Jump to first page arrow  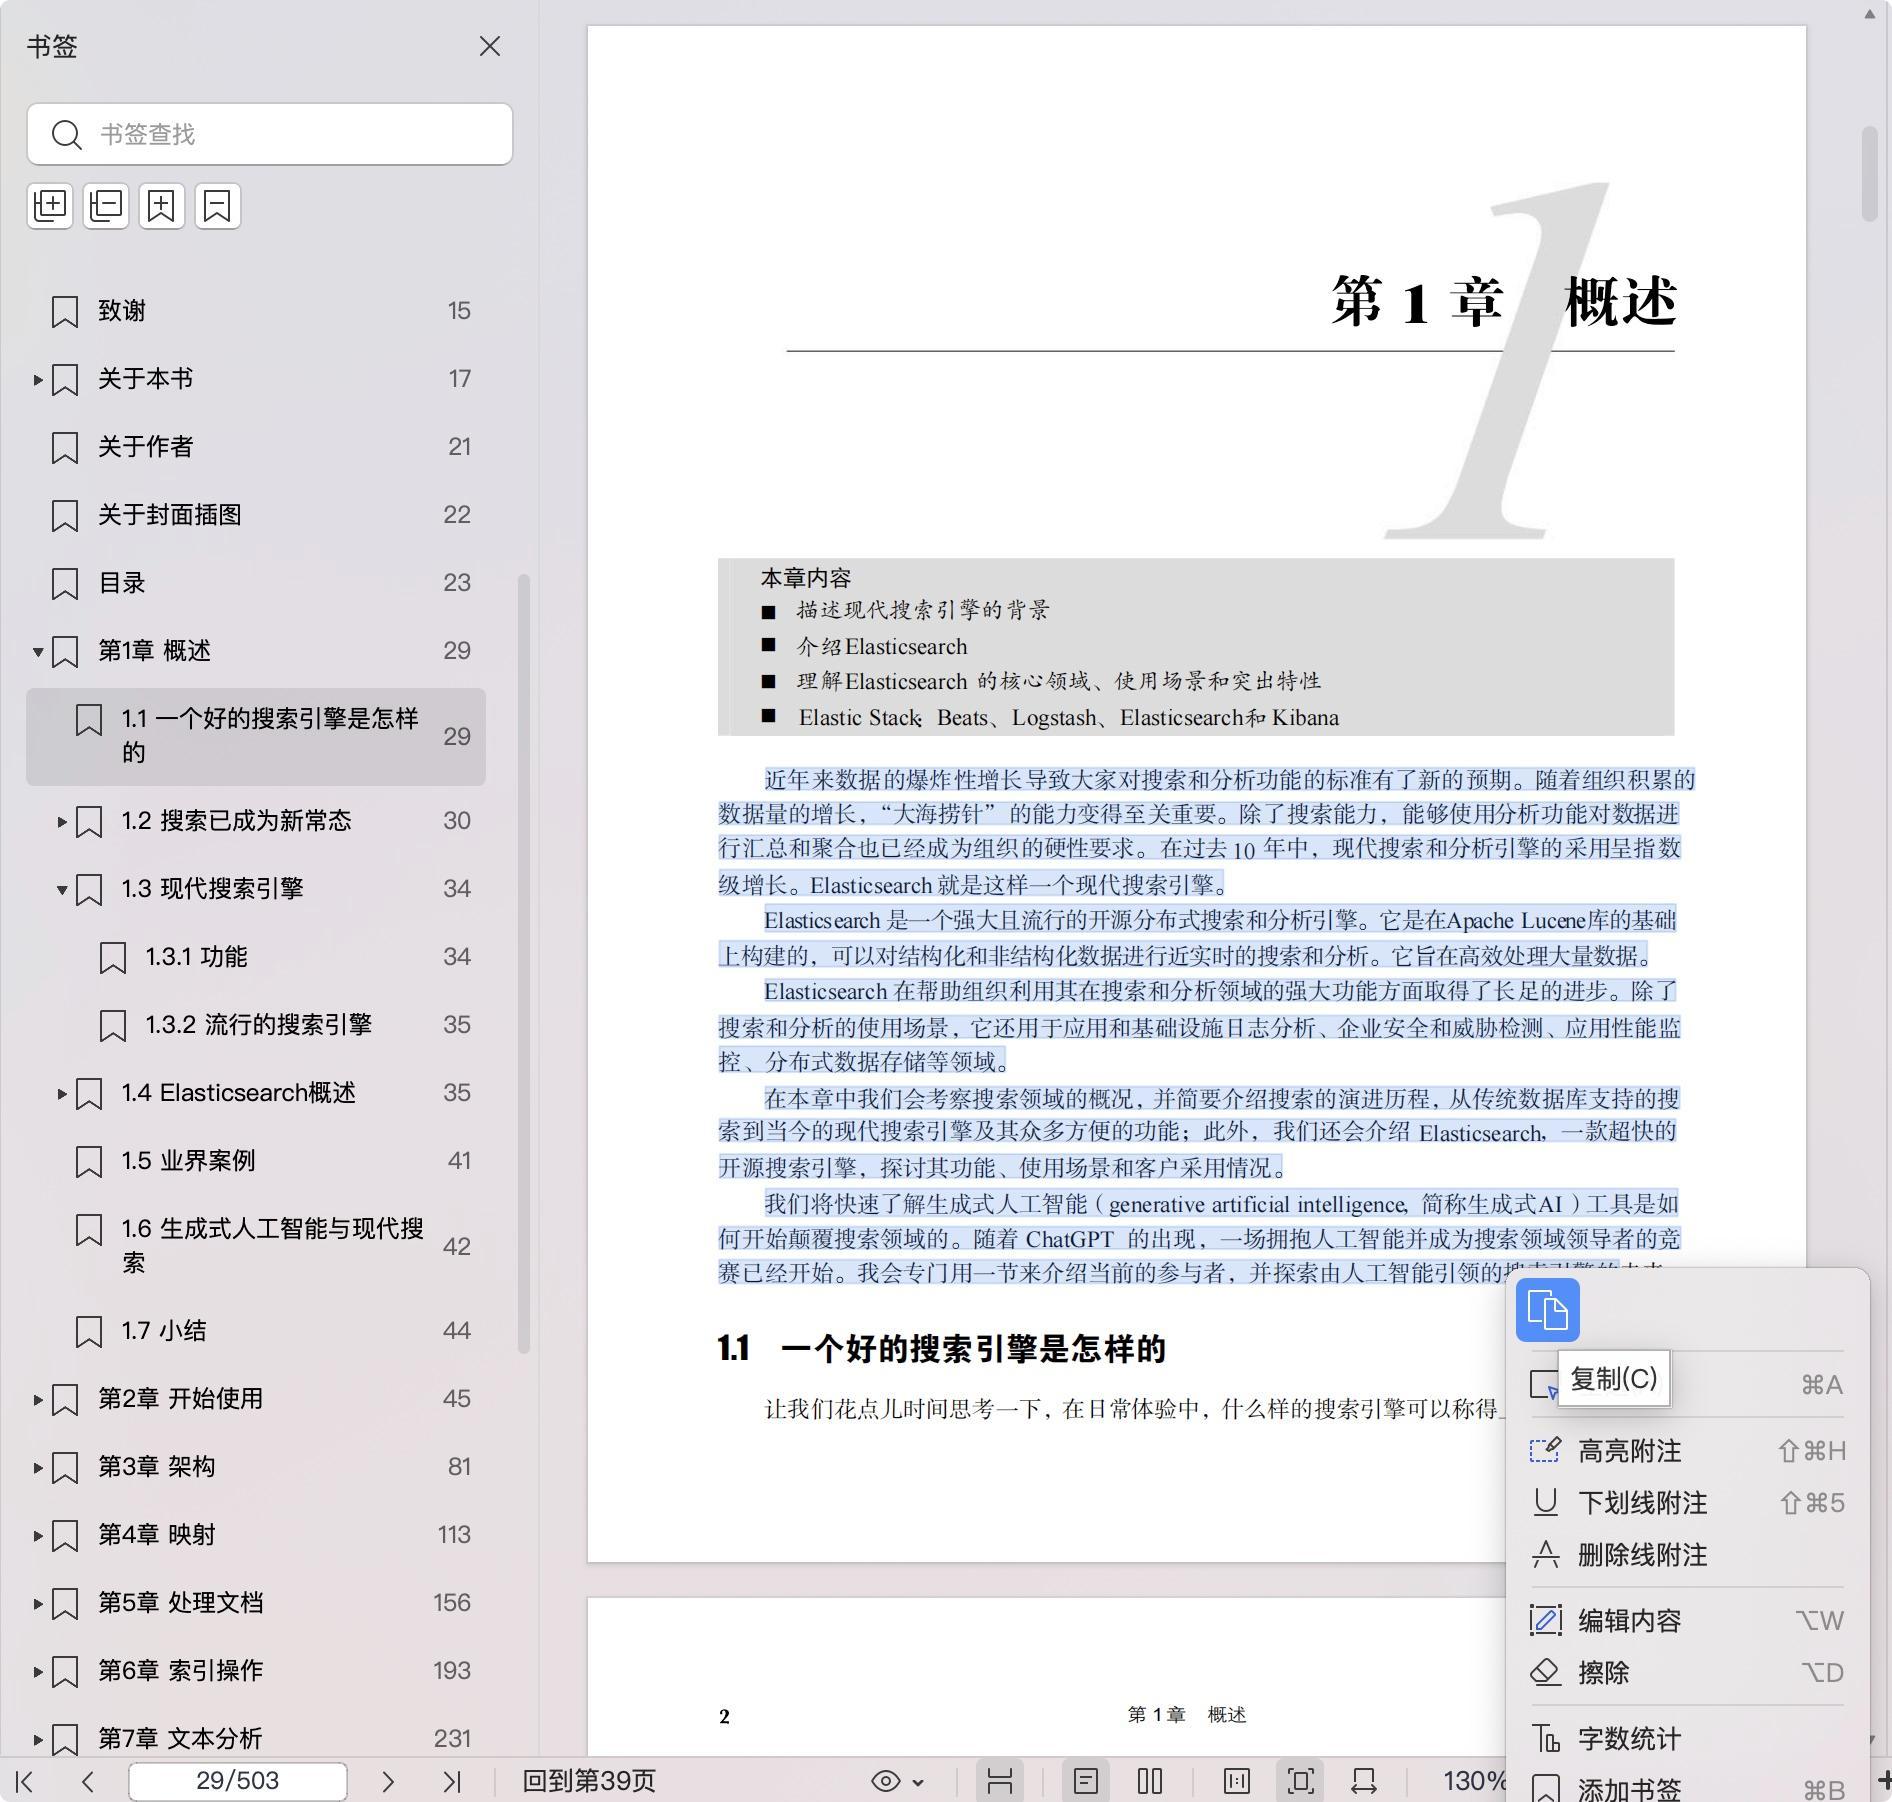tap(26, 1781)
